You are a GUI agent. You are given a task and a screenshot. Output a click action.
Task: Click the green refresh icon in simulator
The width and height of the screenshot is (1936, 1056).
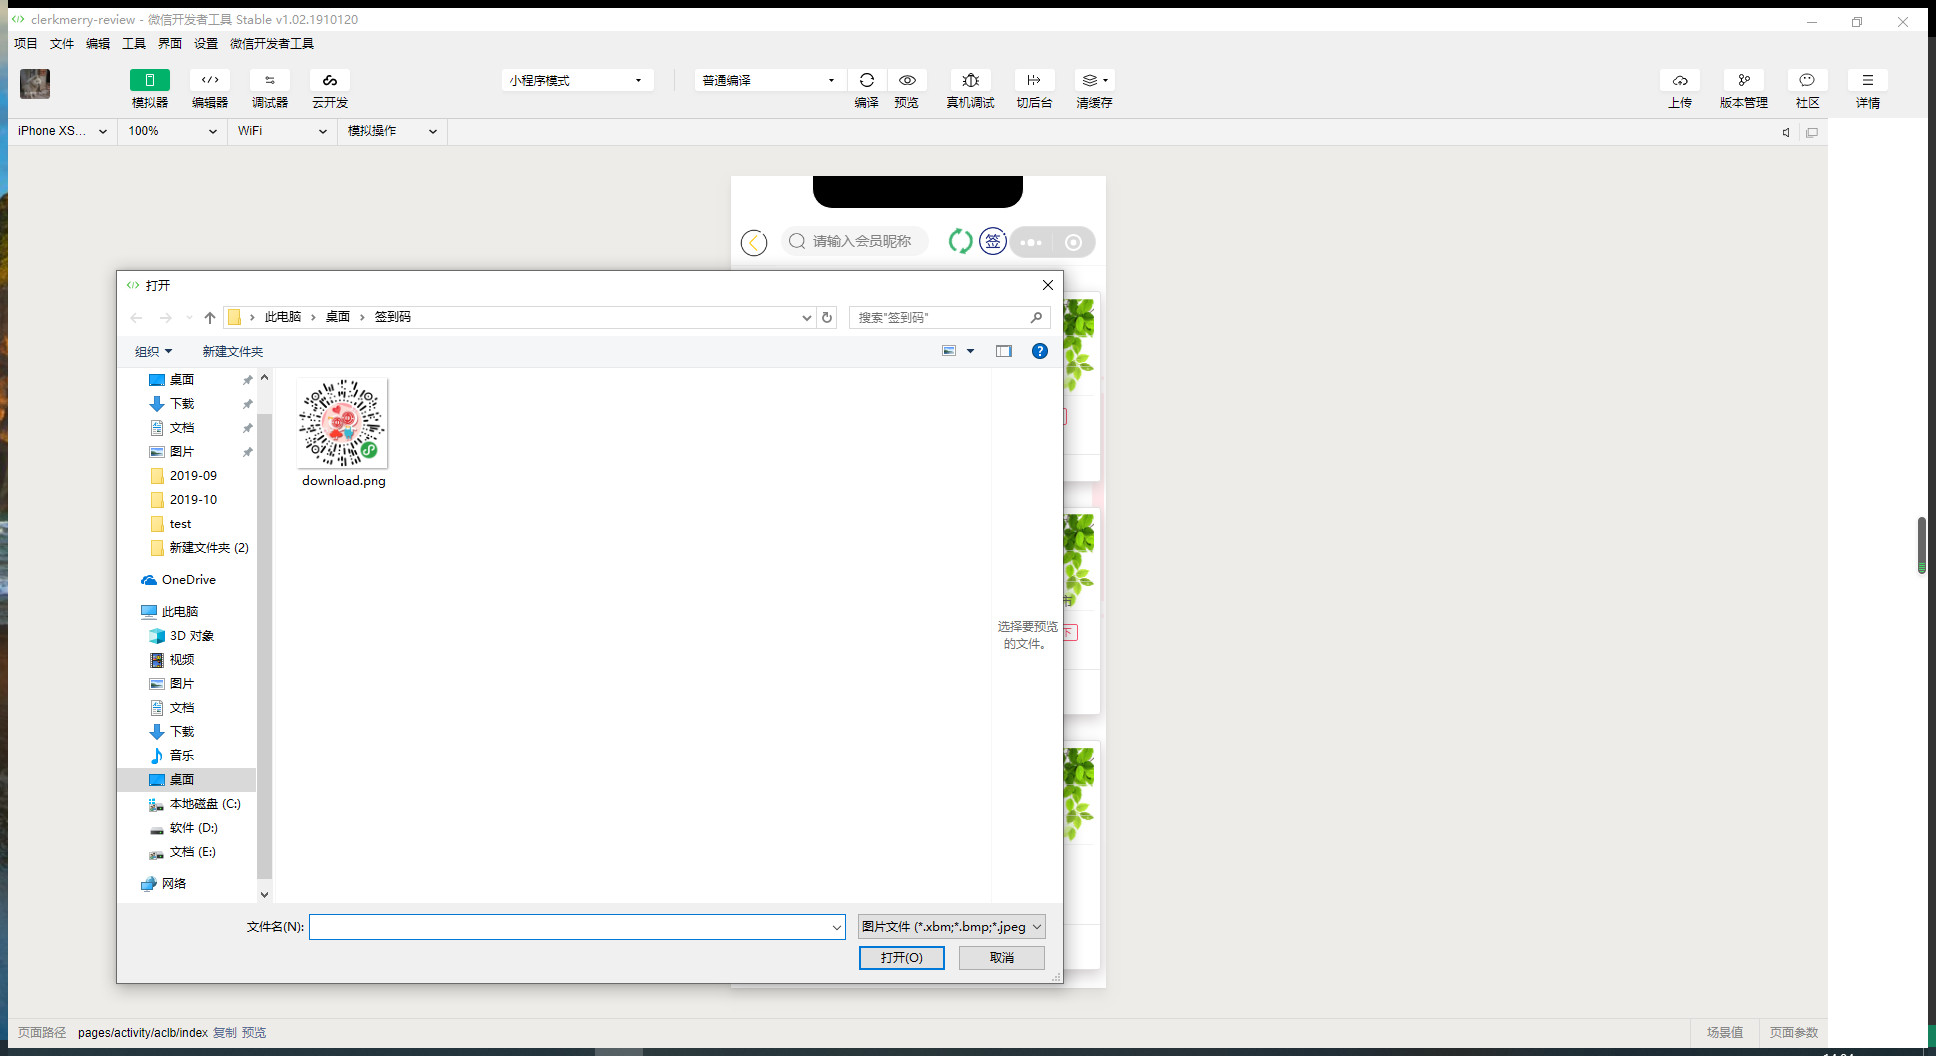click(960, 241)
